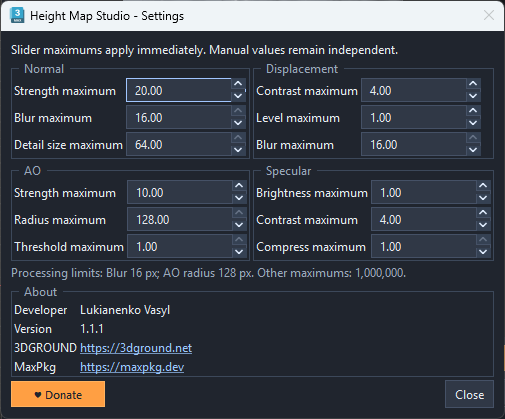
Task: Close the Settings dialog with Close button
Action: pos(469,394)
